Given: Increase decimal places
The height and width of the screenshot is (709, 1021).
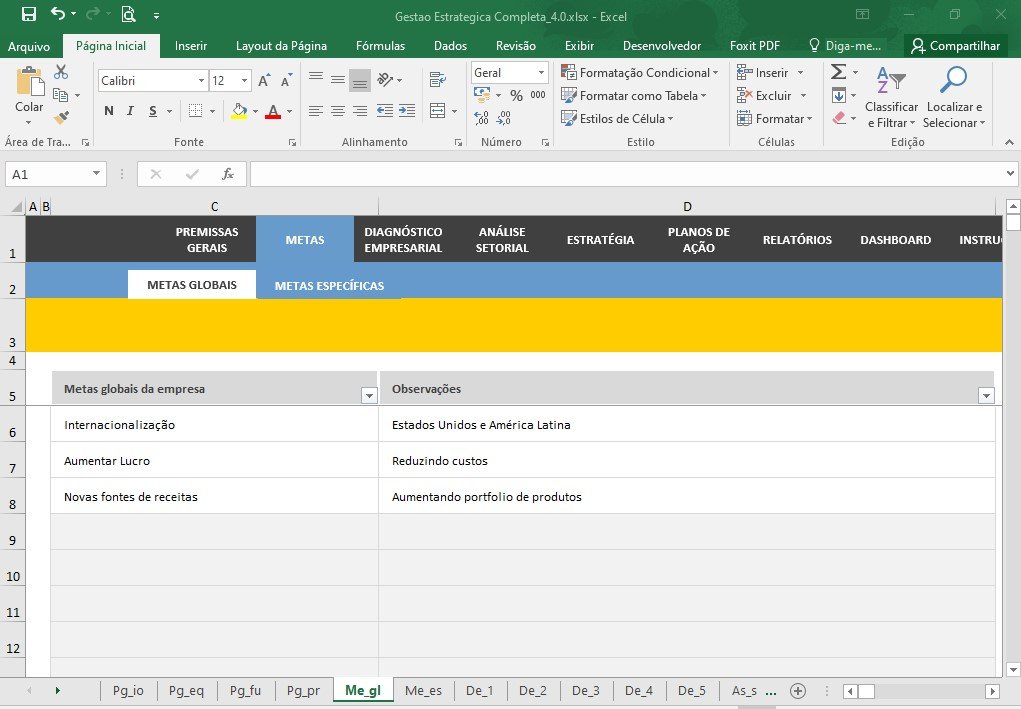Looking at the screenshot, I should pos(481,118).
